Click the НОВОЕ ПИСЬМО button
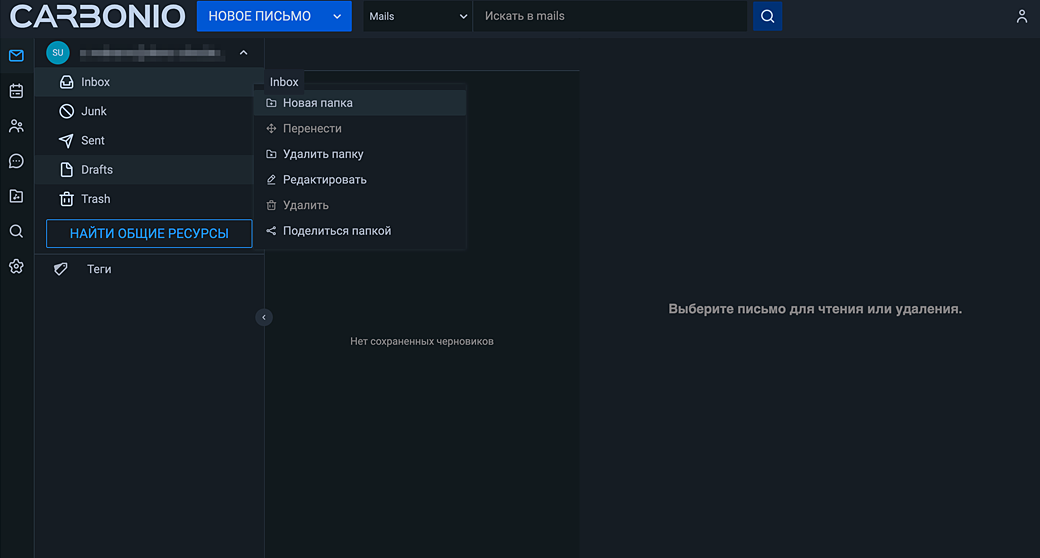Screen dimensions: 1040x558 click(260, 16)
